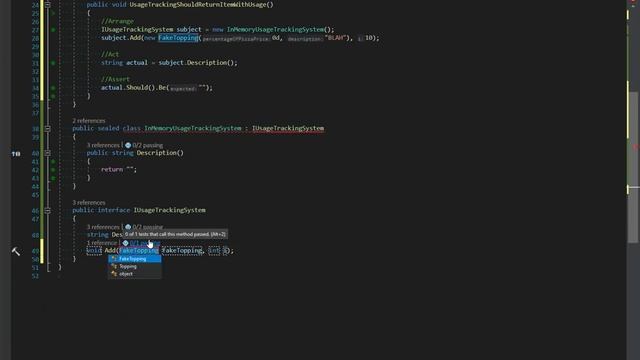The width and height of the screenshot is (640, 360).
Task: Click the implemented-interface margin icon at line 40
Action: (16, 154)
